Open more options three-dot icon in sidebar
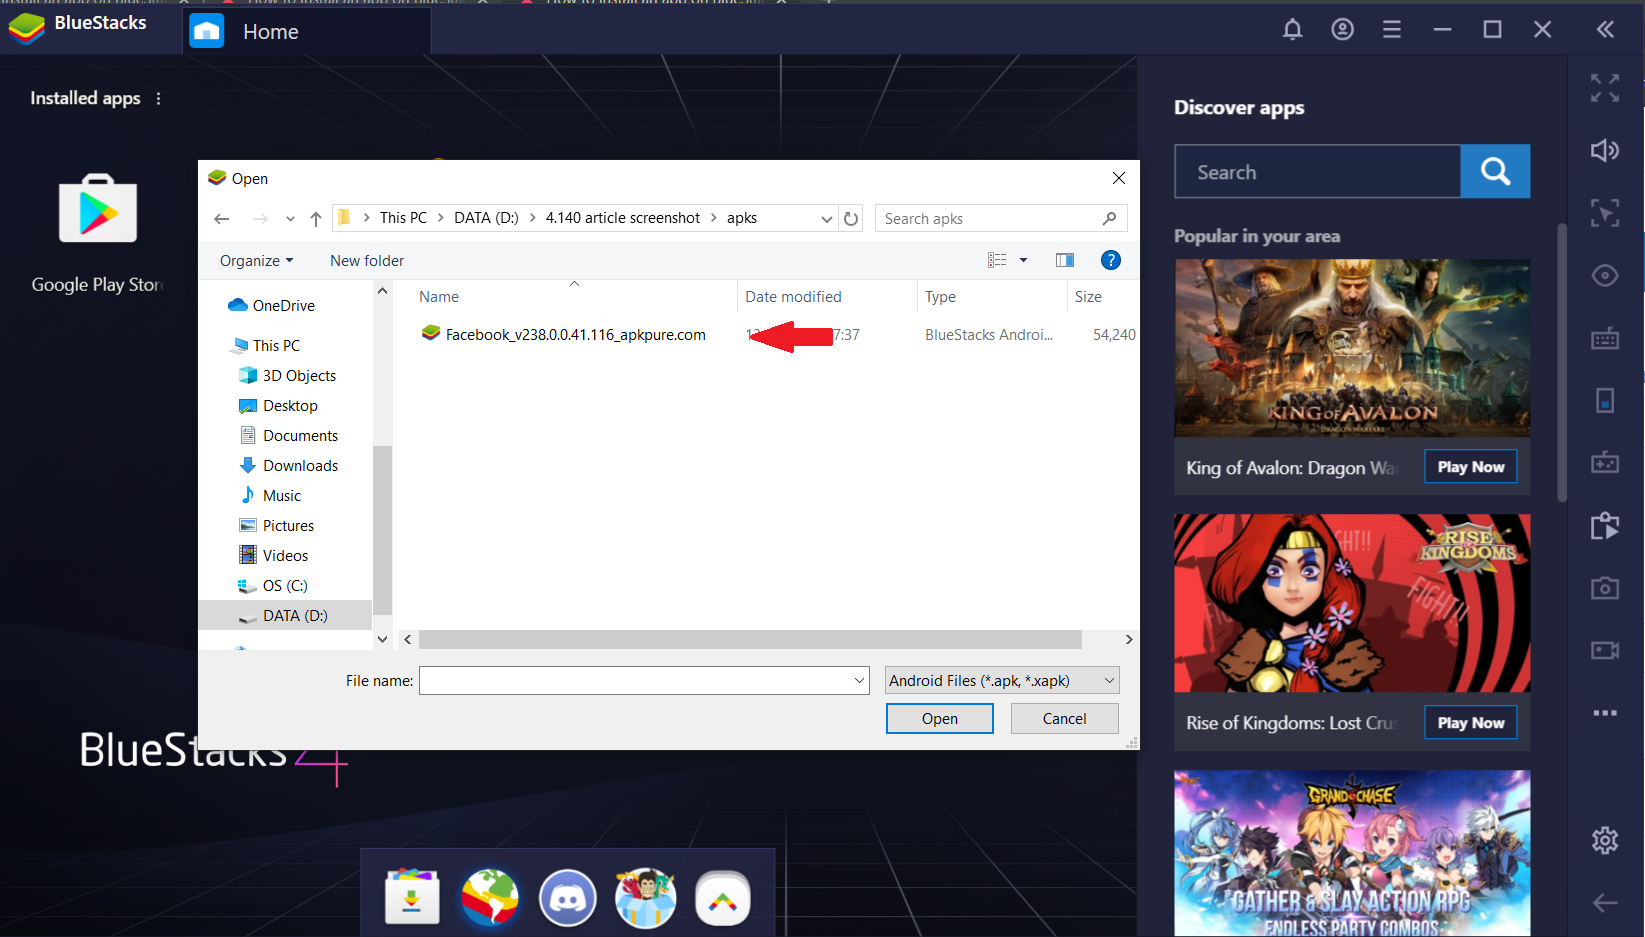Screen dimensions: 1645x937 1605,713
